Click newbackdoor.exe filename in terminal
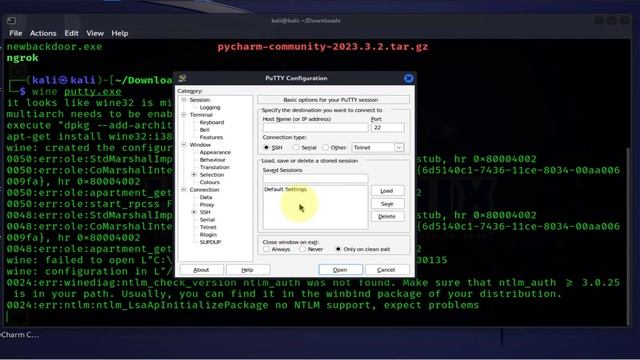 54,47
